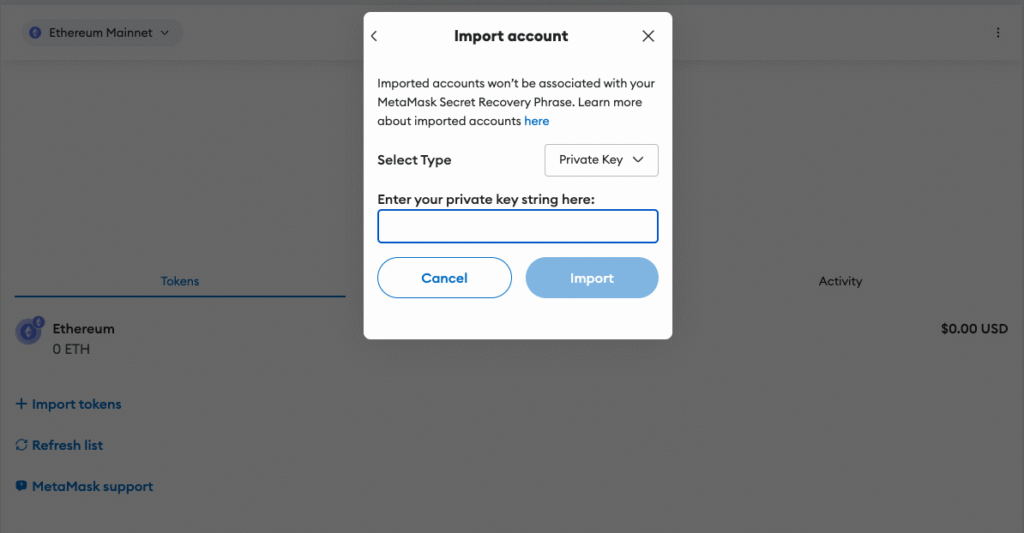Click the Import button
This screenshot has width=1024, height=533.
(592, 278)
